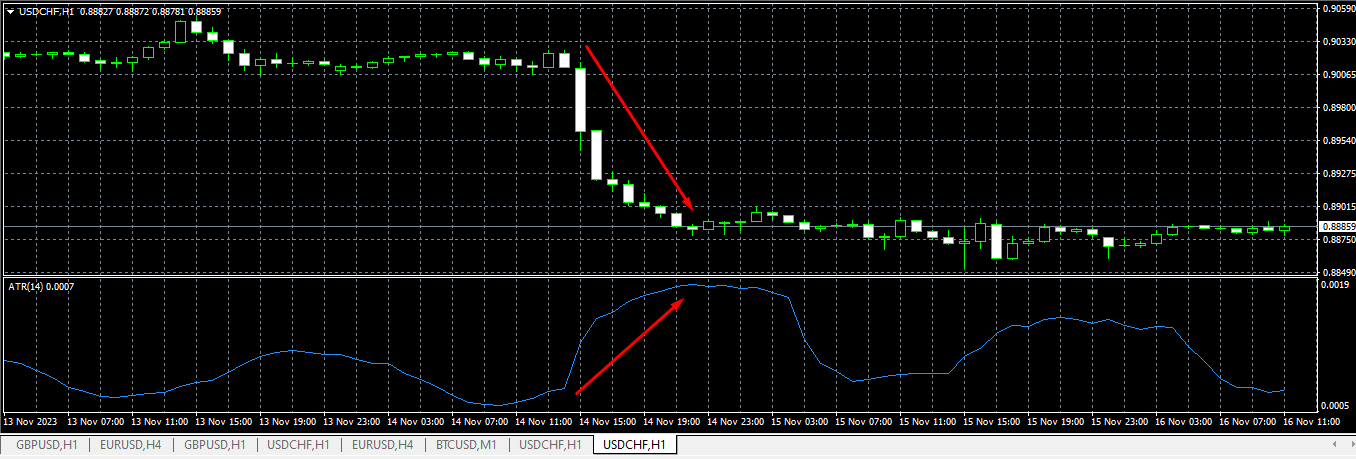This screenshot has height=459, width=1356.
Task: Click the 0.88750 price axis label
Action: (1337, 240)
